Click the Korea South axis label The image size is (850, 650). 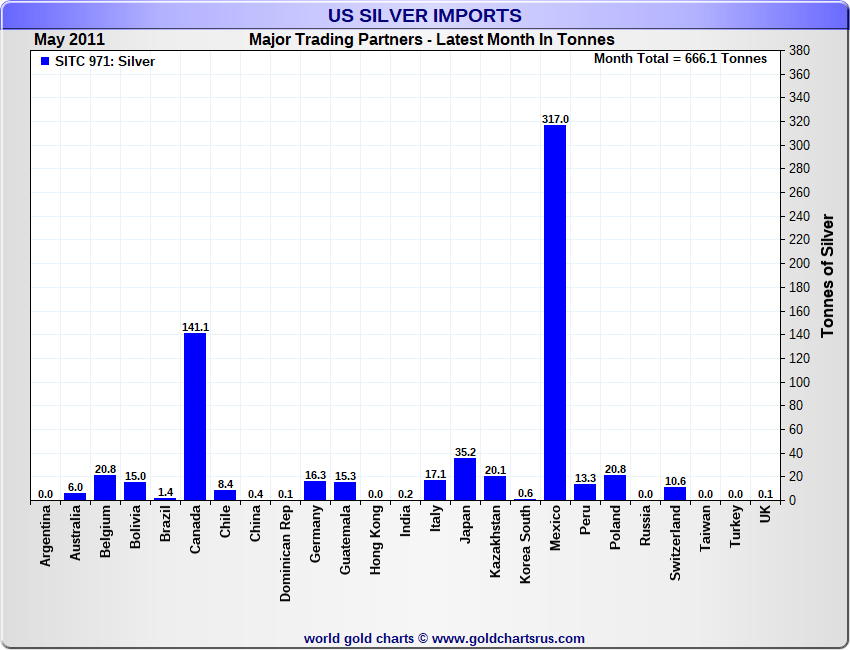(x=525, y=544)
